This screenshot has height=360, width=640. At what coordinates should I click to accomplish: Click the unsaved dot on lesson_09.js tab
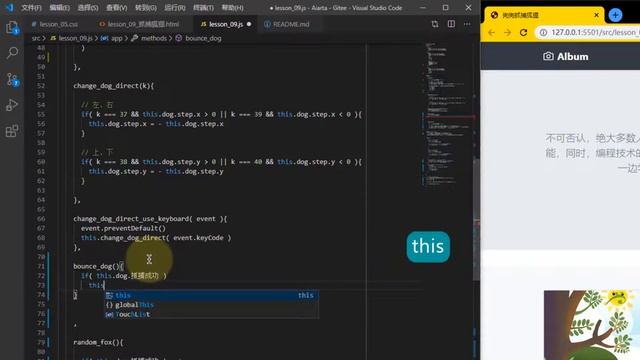pos(249,24)
